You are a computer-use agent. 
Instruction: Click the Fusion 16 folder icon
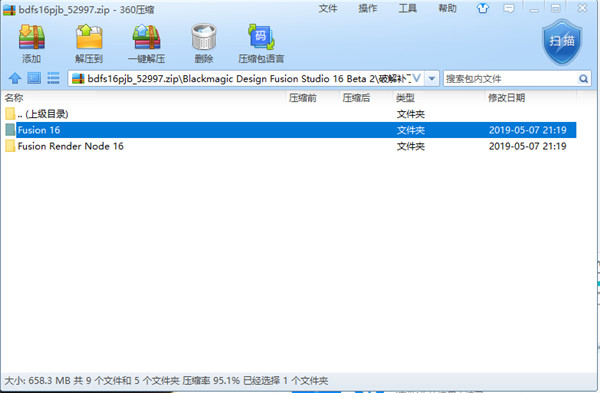click(x=10, y=130)
